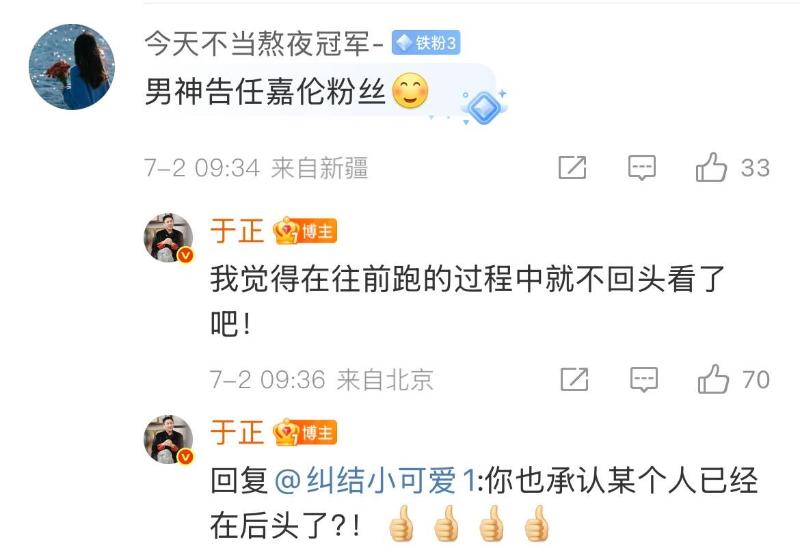The height and width of the screenshot is (557, 800).
Task: Like 于正's reply with 70 likes
Action: 713,379
